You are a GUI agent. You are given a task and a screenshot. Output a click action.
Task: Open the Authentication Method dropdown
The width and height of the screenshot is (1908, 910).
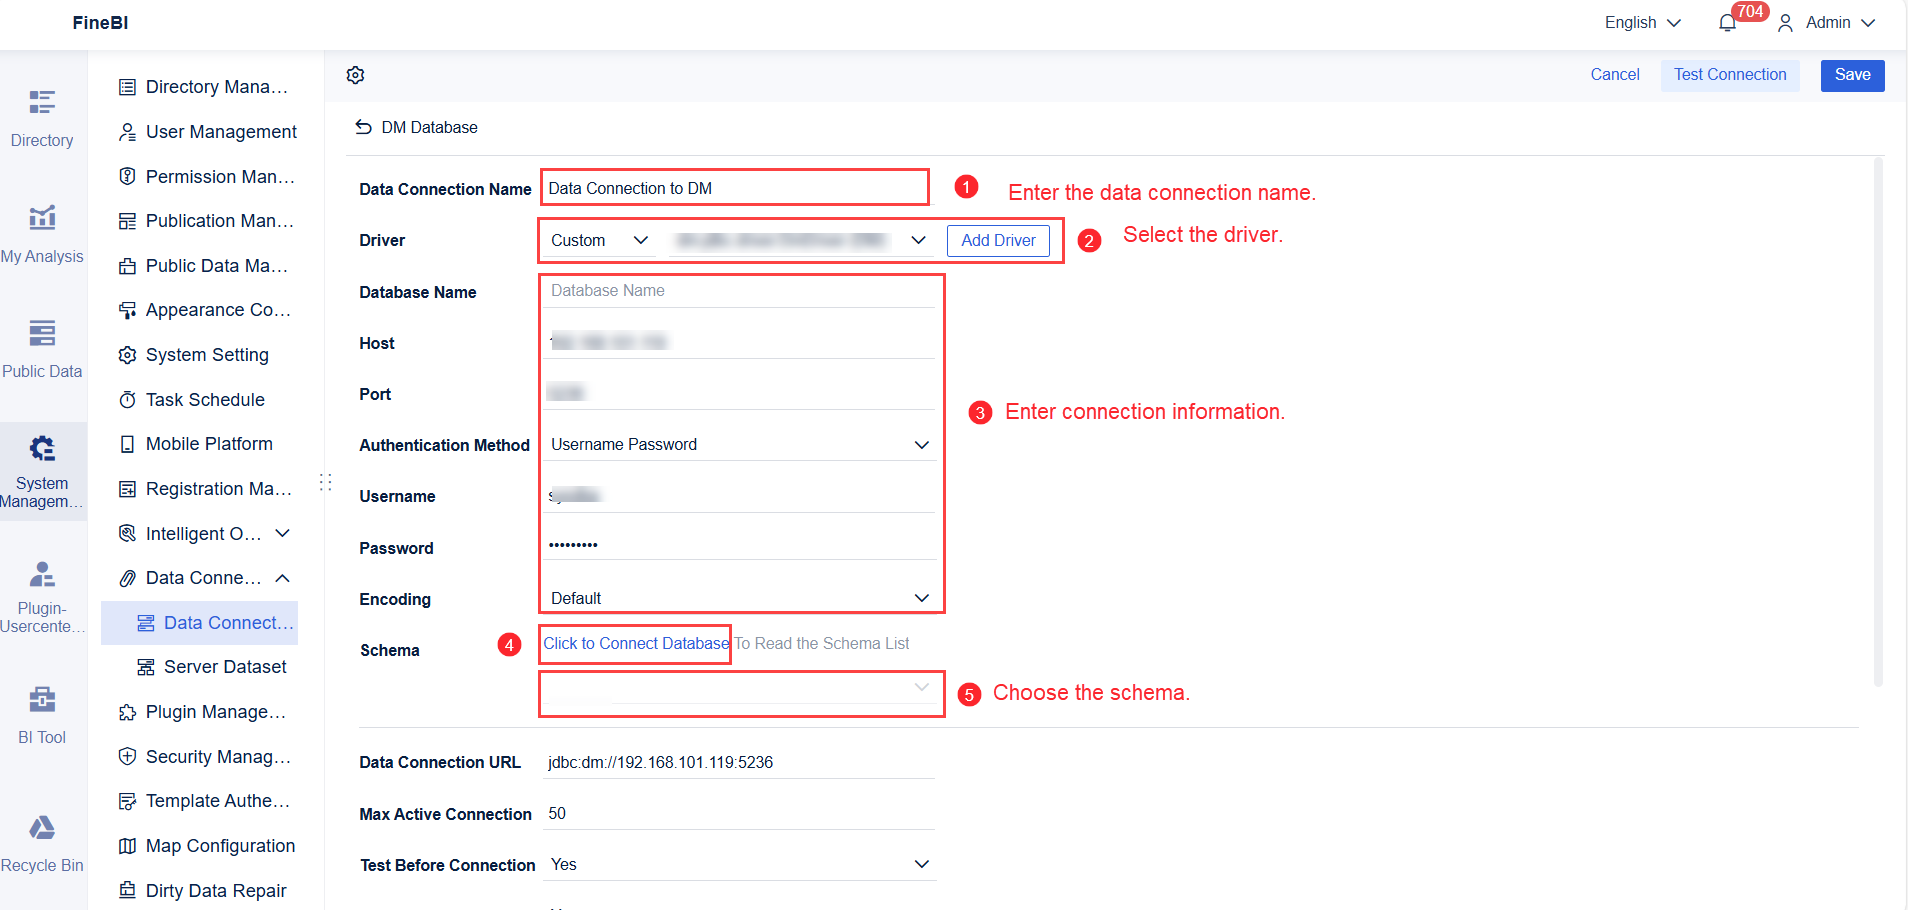[x=740, y=445]
